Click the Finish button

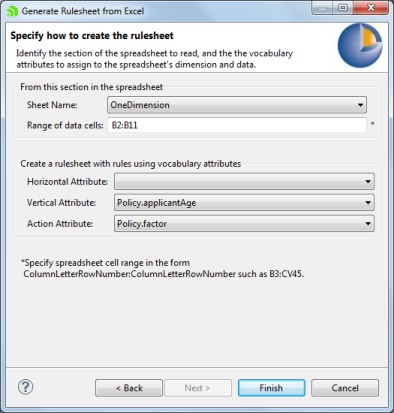click(x=271, y=388)
